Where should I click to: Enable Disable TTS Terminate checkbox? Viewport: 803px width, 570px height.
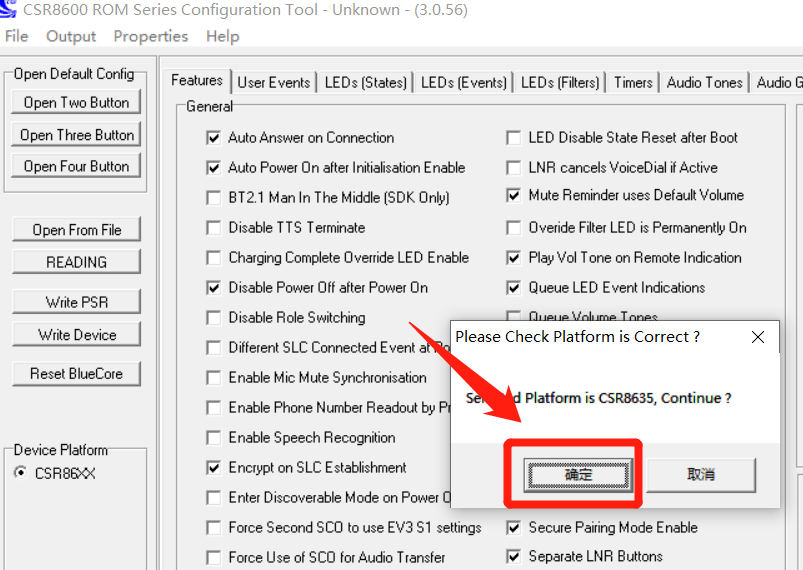214,228
